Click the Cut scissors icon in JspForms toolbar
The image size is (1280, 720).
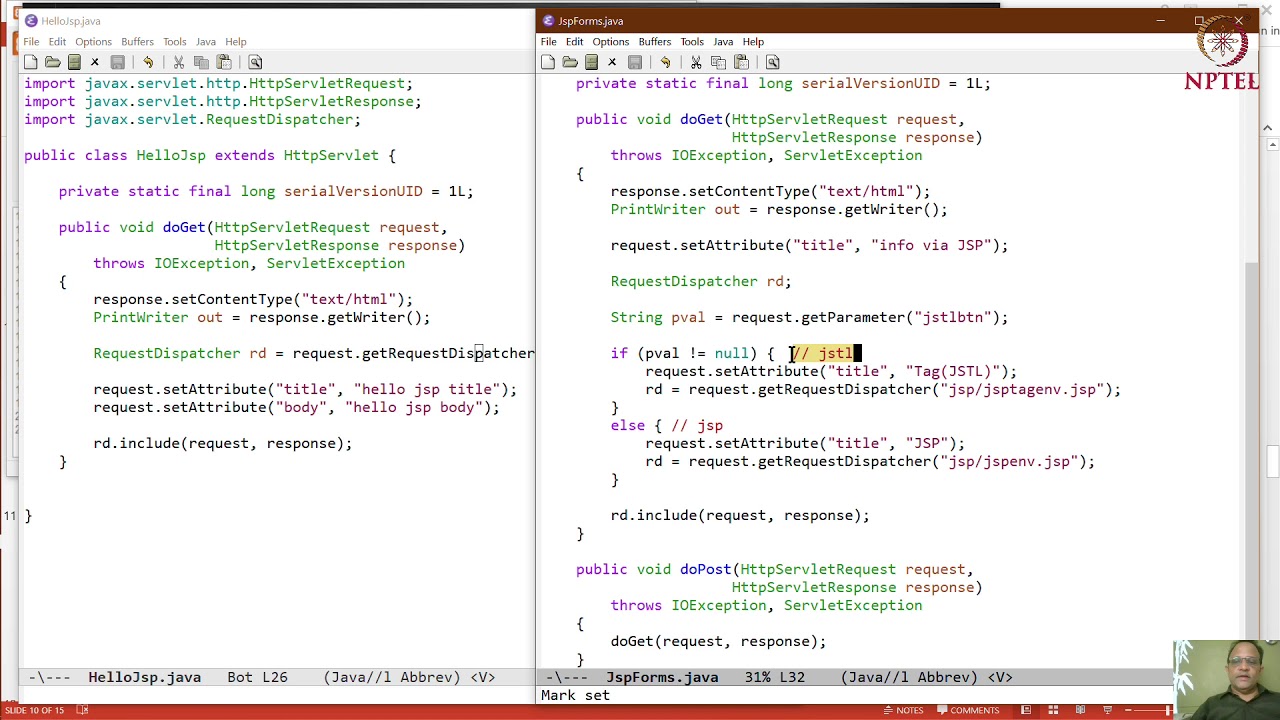(x=696, y=63)
